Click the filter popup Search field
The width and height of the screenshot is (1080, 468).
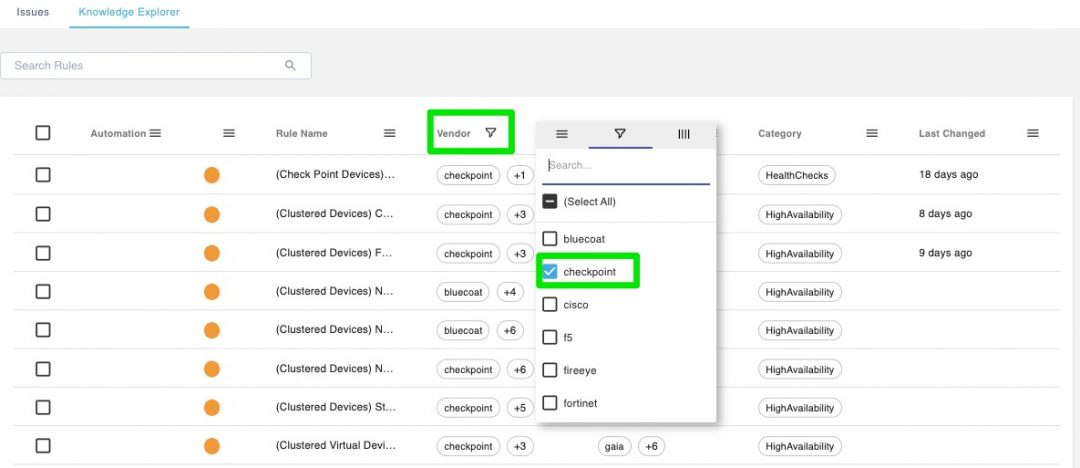click(625, 166)
